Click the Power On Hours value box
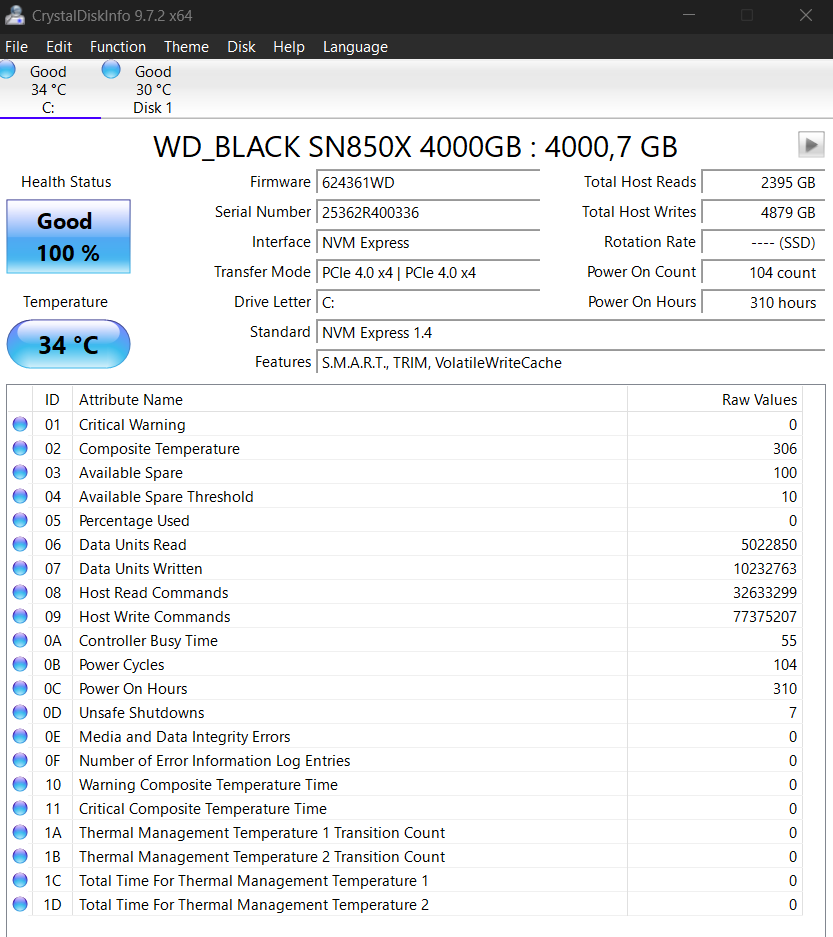This screenshot has width=833, height=937. coord(763,302)
